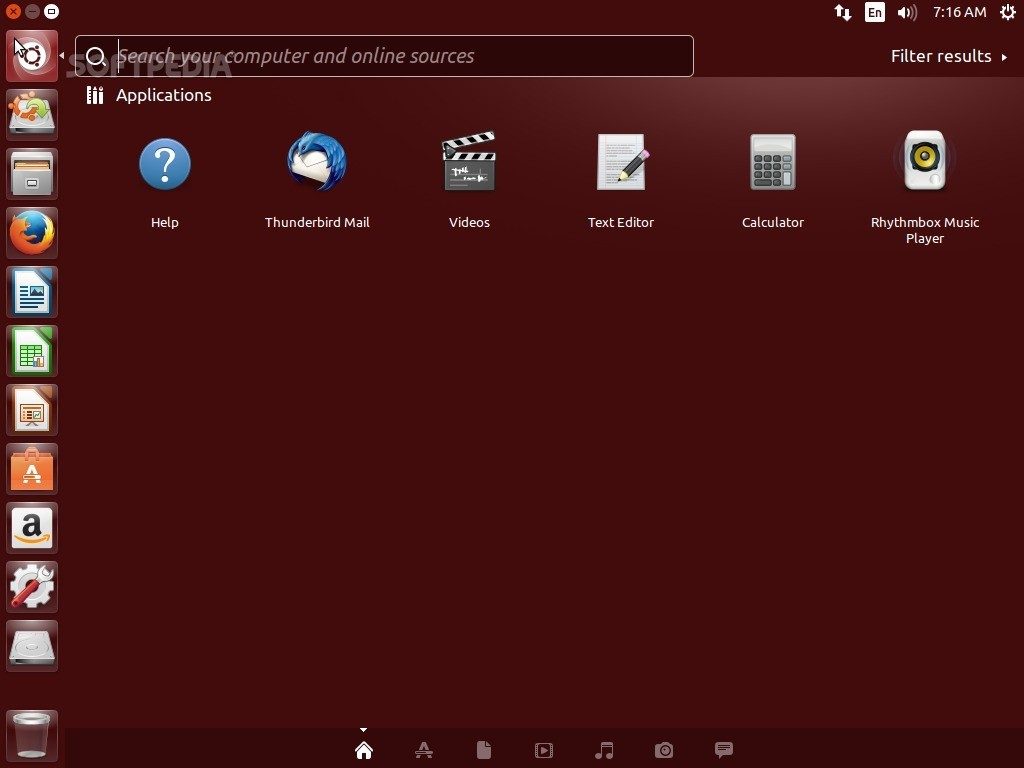The height and width of the screenshot is (768, 1024).
Task: Open System Settings from launcher
Action: pyautogui.click(x=32, y=586)
